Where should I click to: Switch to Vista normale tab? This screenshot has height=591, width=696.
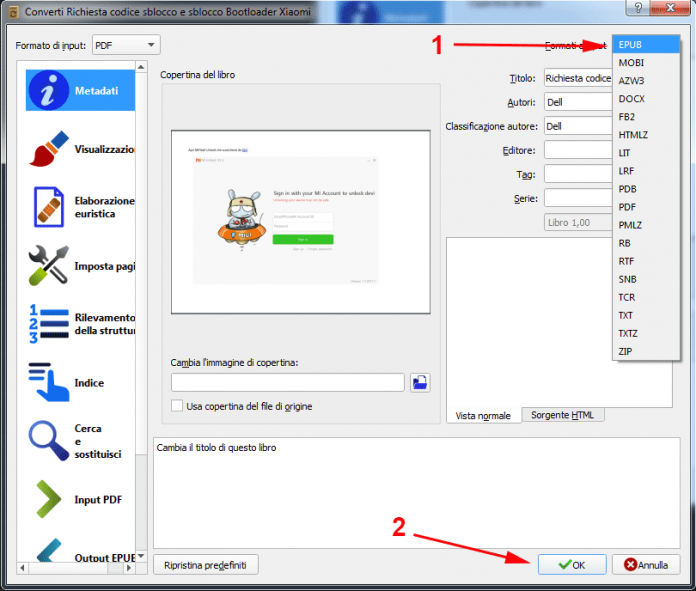click(x=483, y=416)
